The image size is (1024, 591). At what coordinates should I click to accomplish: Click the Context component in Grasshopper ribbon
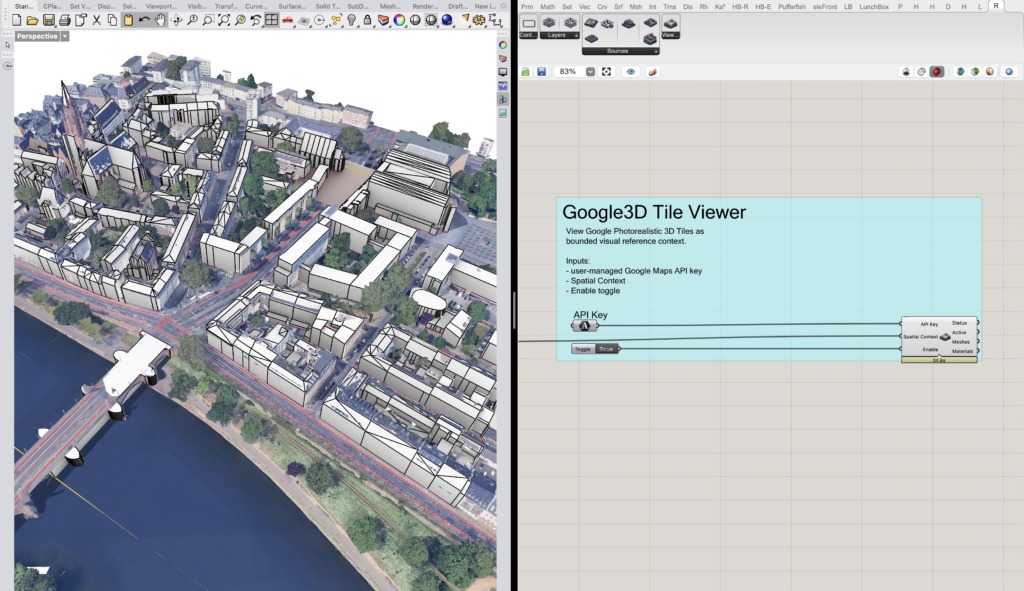528,24
